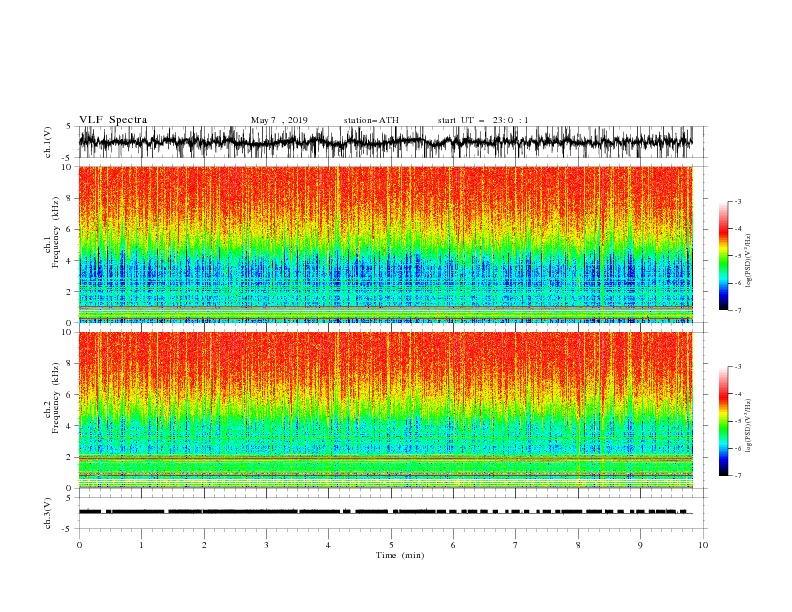792x612 pixels.
Task: Click the 'ch.1(V)' waveform axis label
Action: pyautogui.click(x=48, y=142)
